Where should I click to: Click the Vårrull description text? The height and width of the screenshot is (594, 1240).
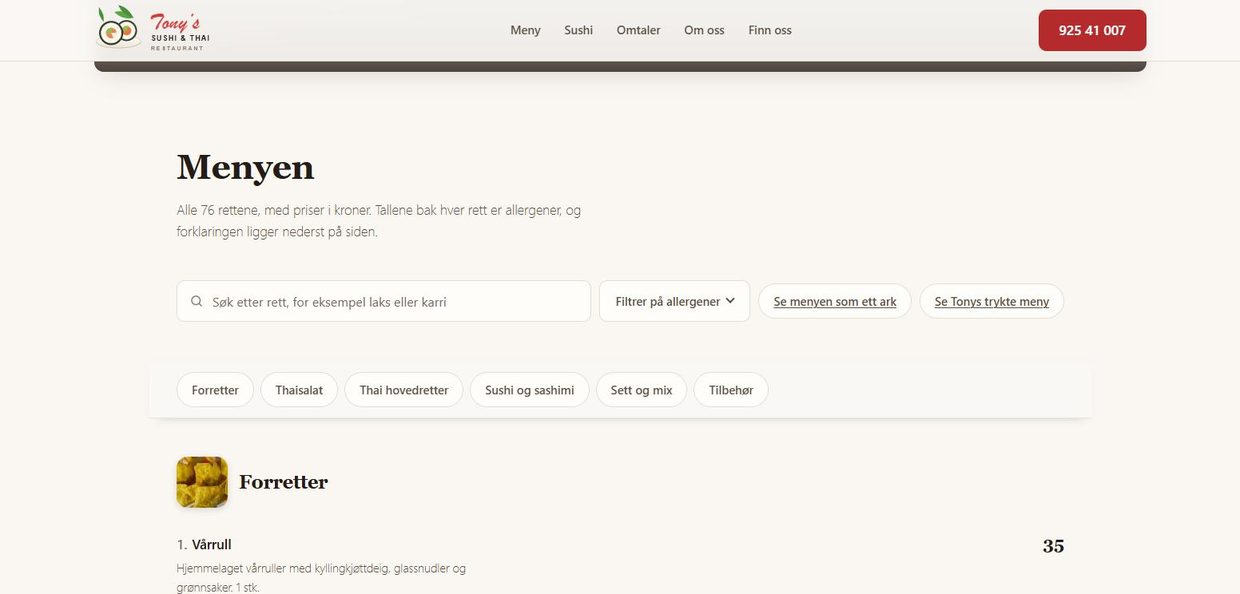[x=321, y=578]
